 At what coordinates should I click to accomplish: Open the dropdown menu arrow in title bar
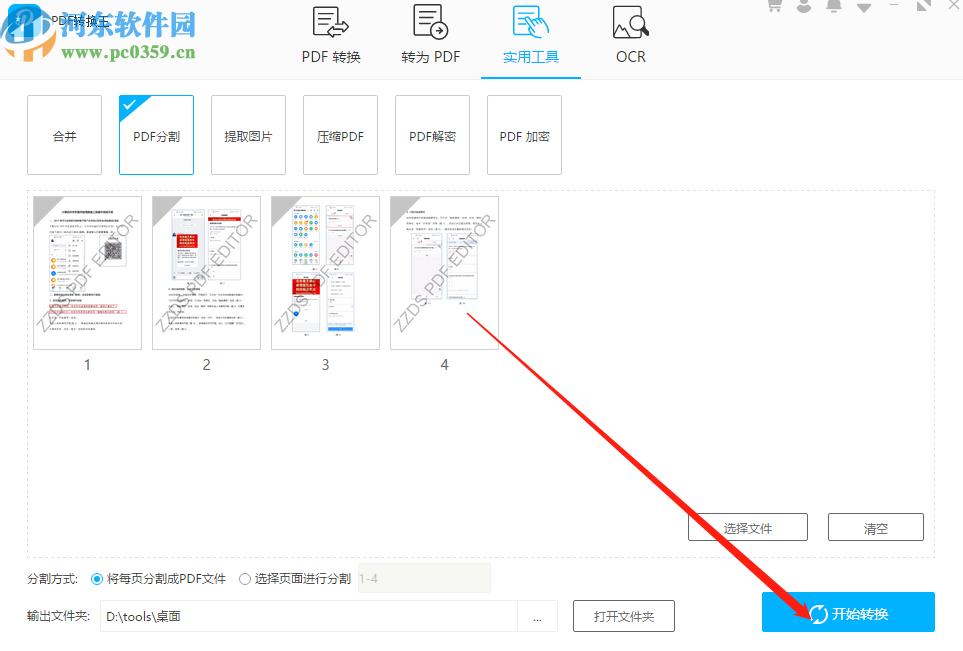[864, 7]
